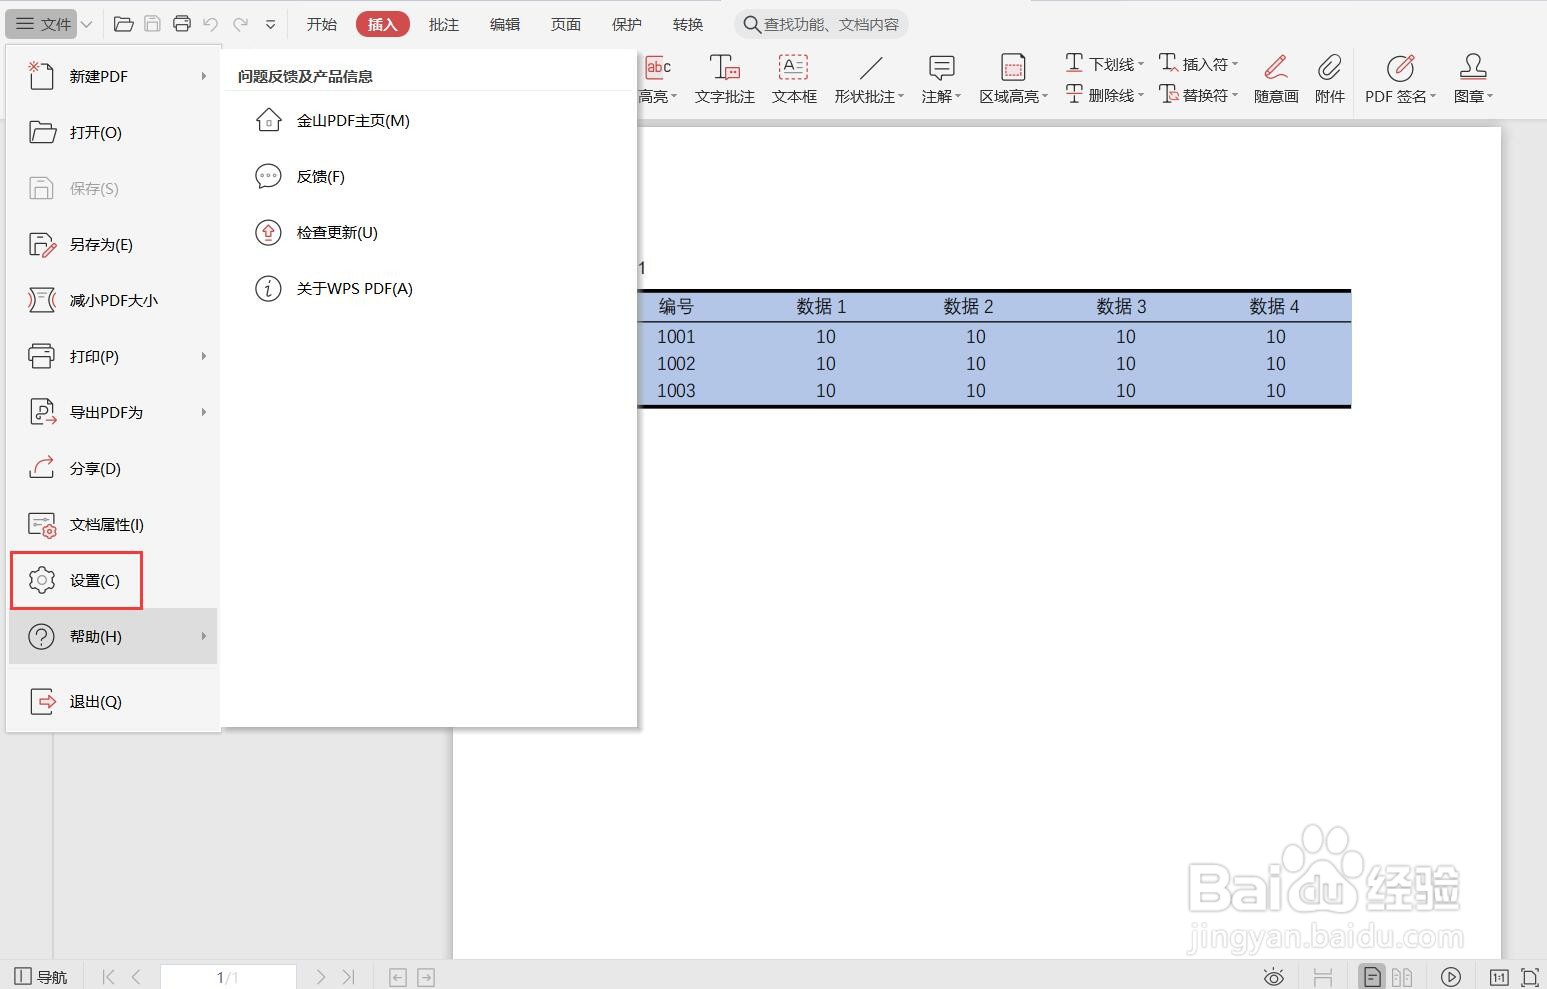Expand the 新建PDF submenu arrow
Image resolution: width=1547 pixels, height=989 pixels.
pyautogui.click(x=203, y=76)
